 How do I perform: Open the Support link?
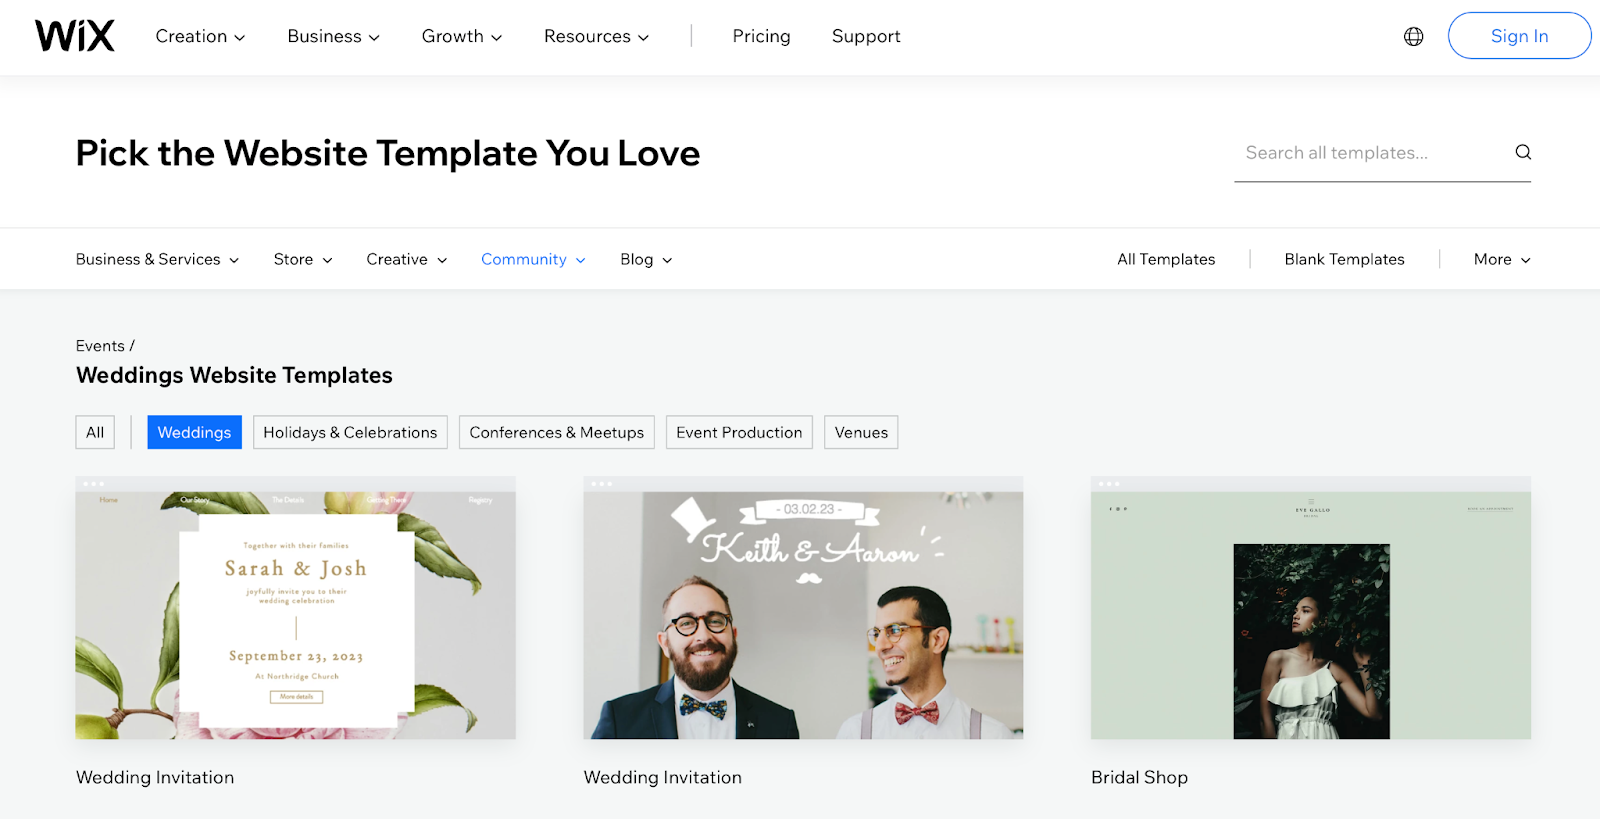[866, 36]
